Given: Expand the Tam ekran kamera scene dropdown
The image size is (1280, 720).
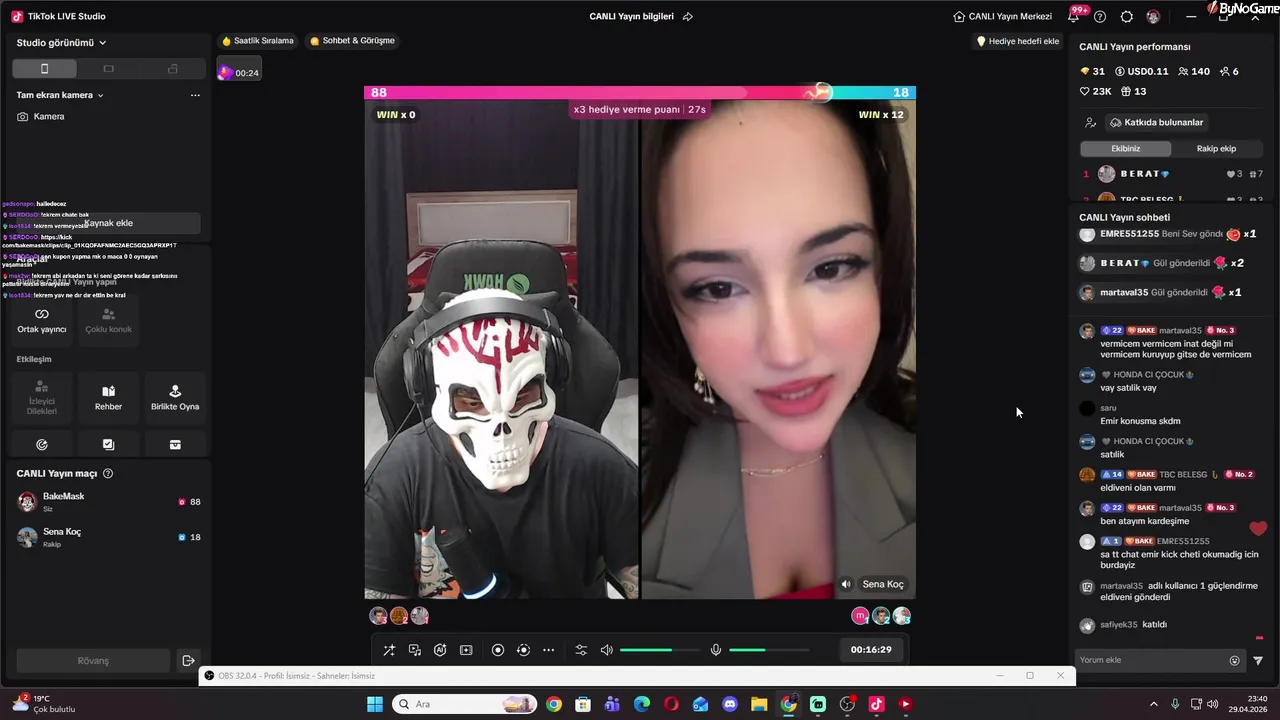Looking at the screenshot, I should click(x=60, y=95).
